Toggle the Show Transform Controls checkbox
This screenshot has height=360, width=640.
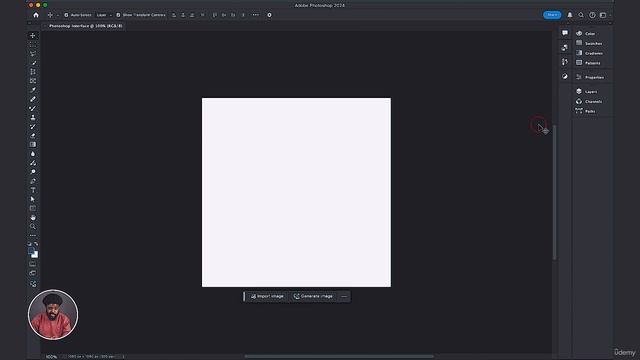(118, 15)
